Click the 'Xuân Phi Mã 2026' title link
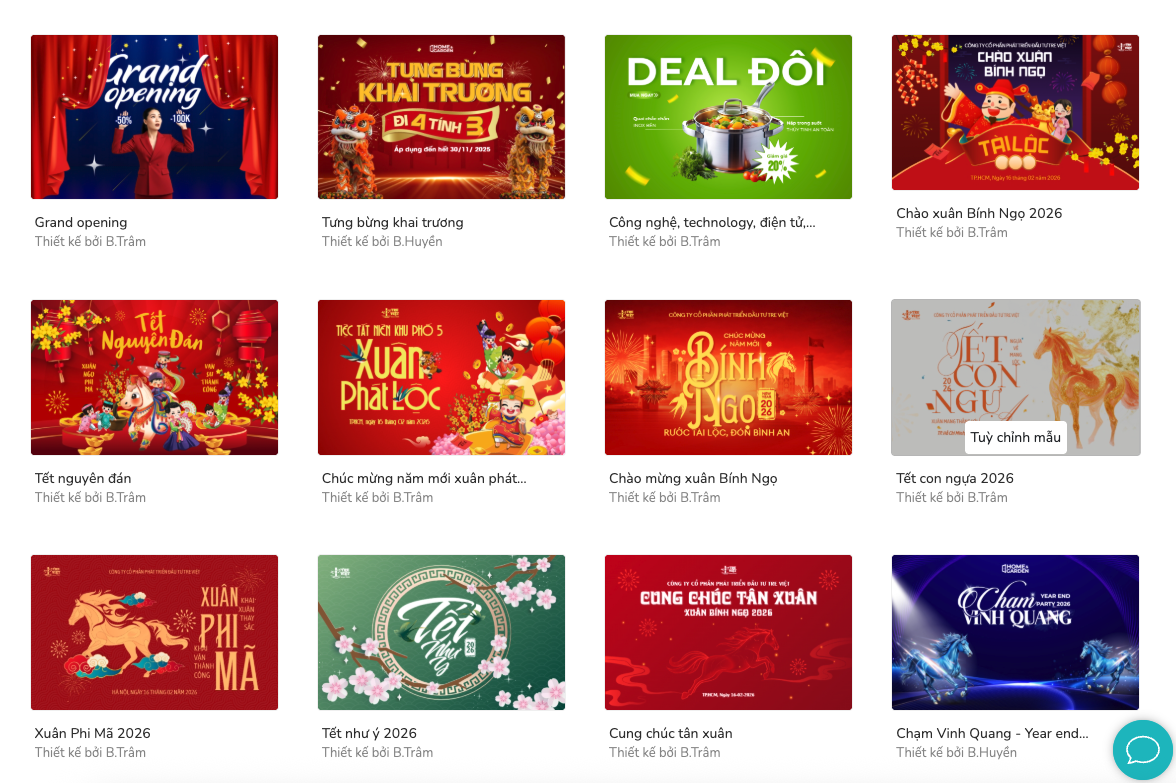The width and height of the screenshot is (1176, 783). [92, 733]
